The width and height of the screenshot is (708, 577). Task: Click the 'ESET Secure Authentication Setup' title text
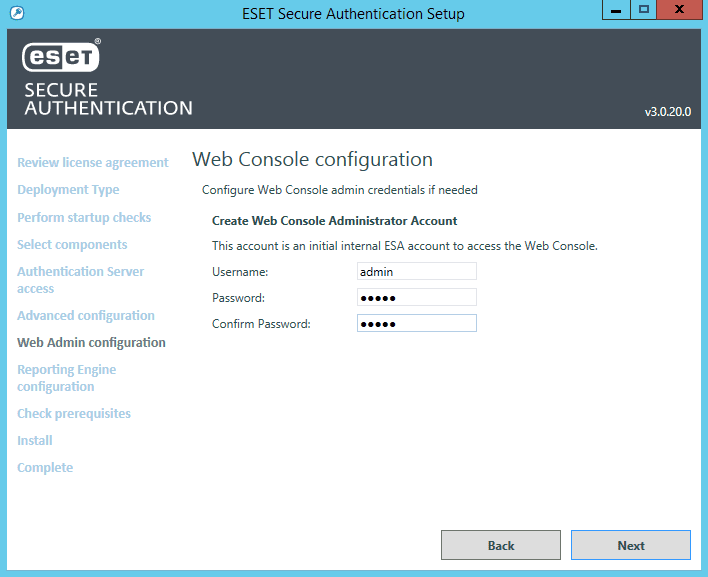click(x=353, y=14)
